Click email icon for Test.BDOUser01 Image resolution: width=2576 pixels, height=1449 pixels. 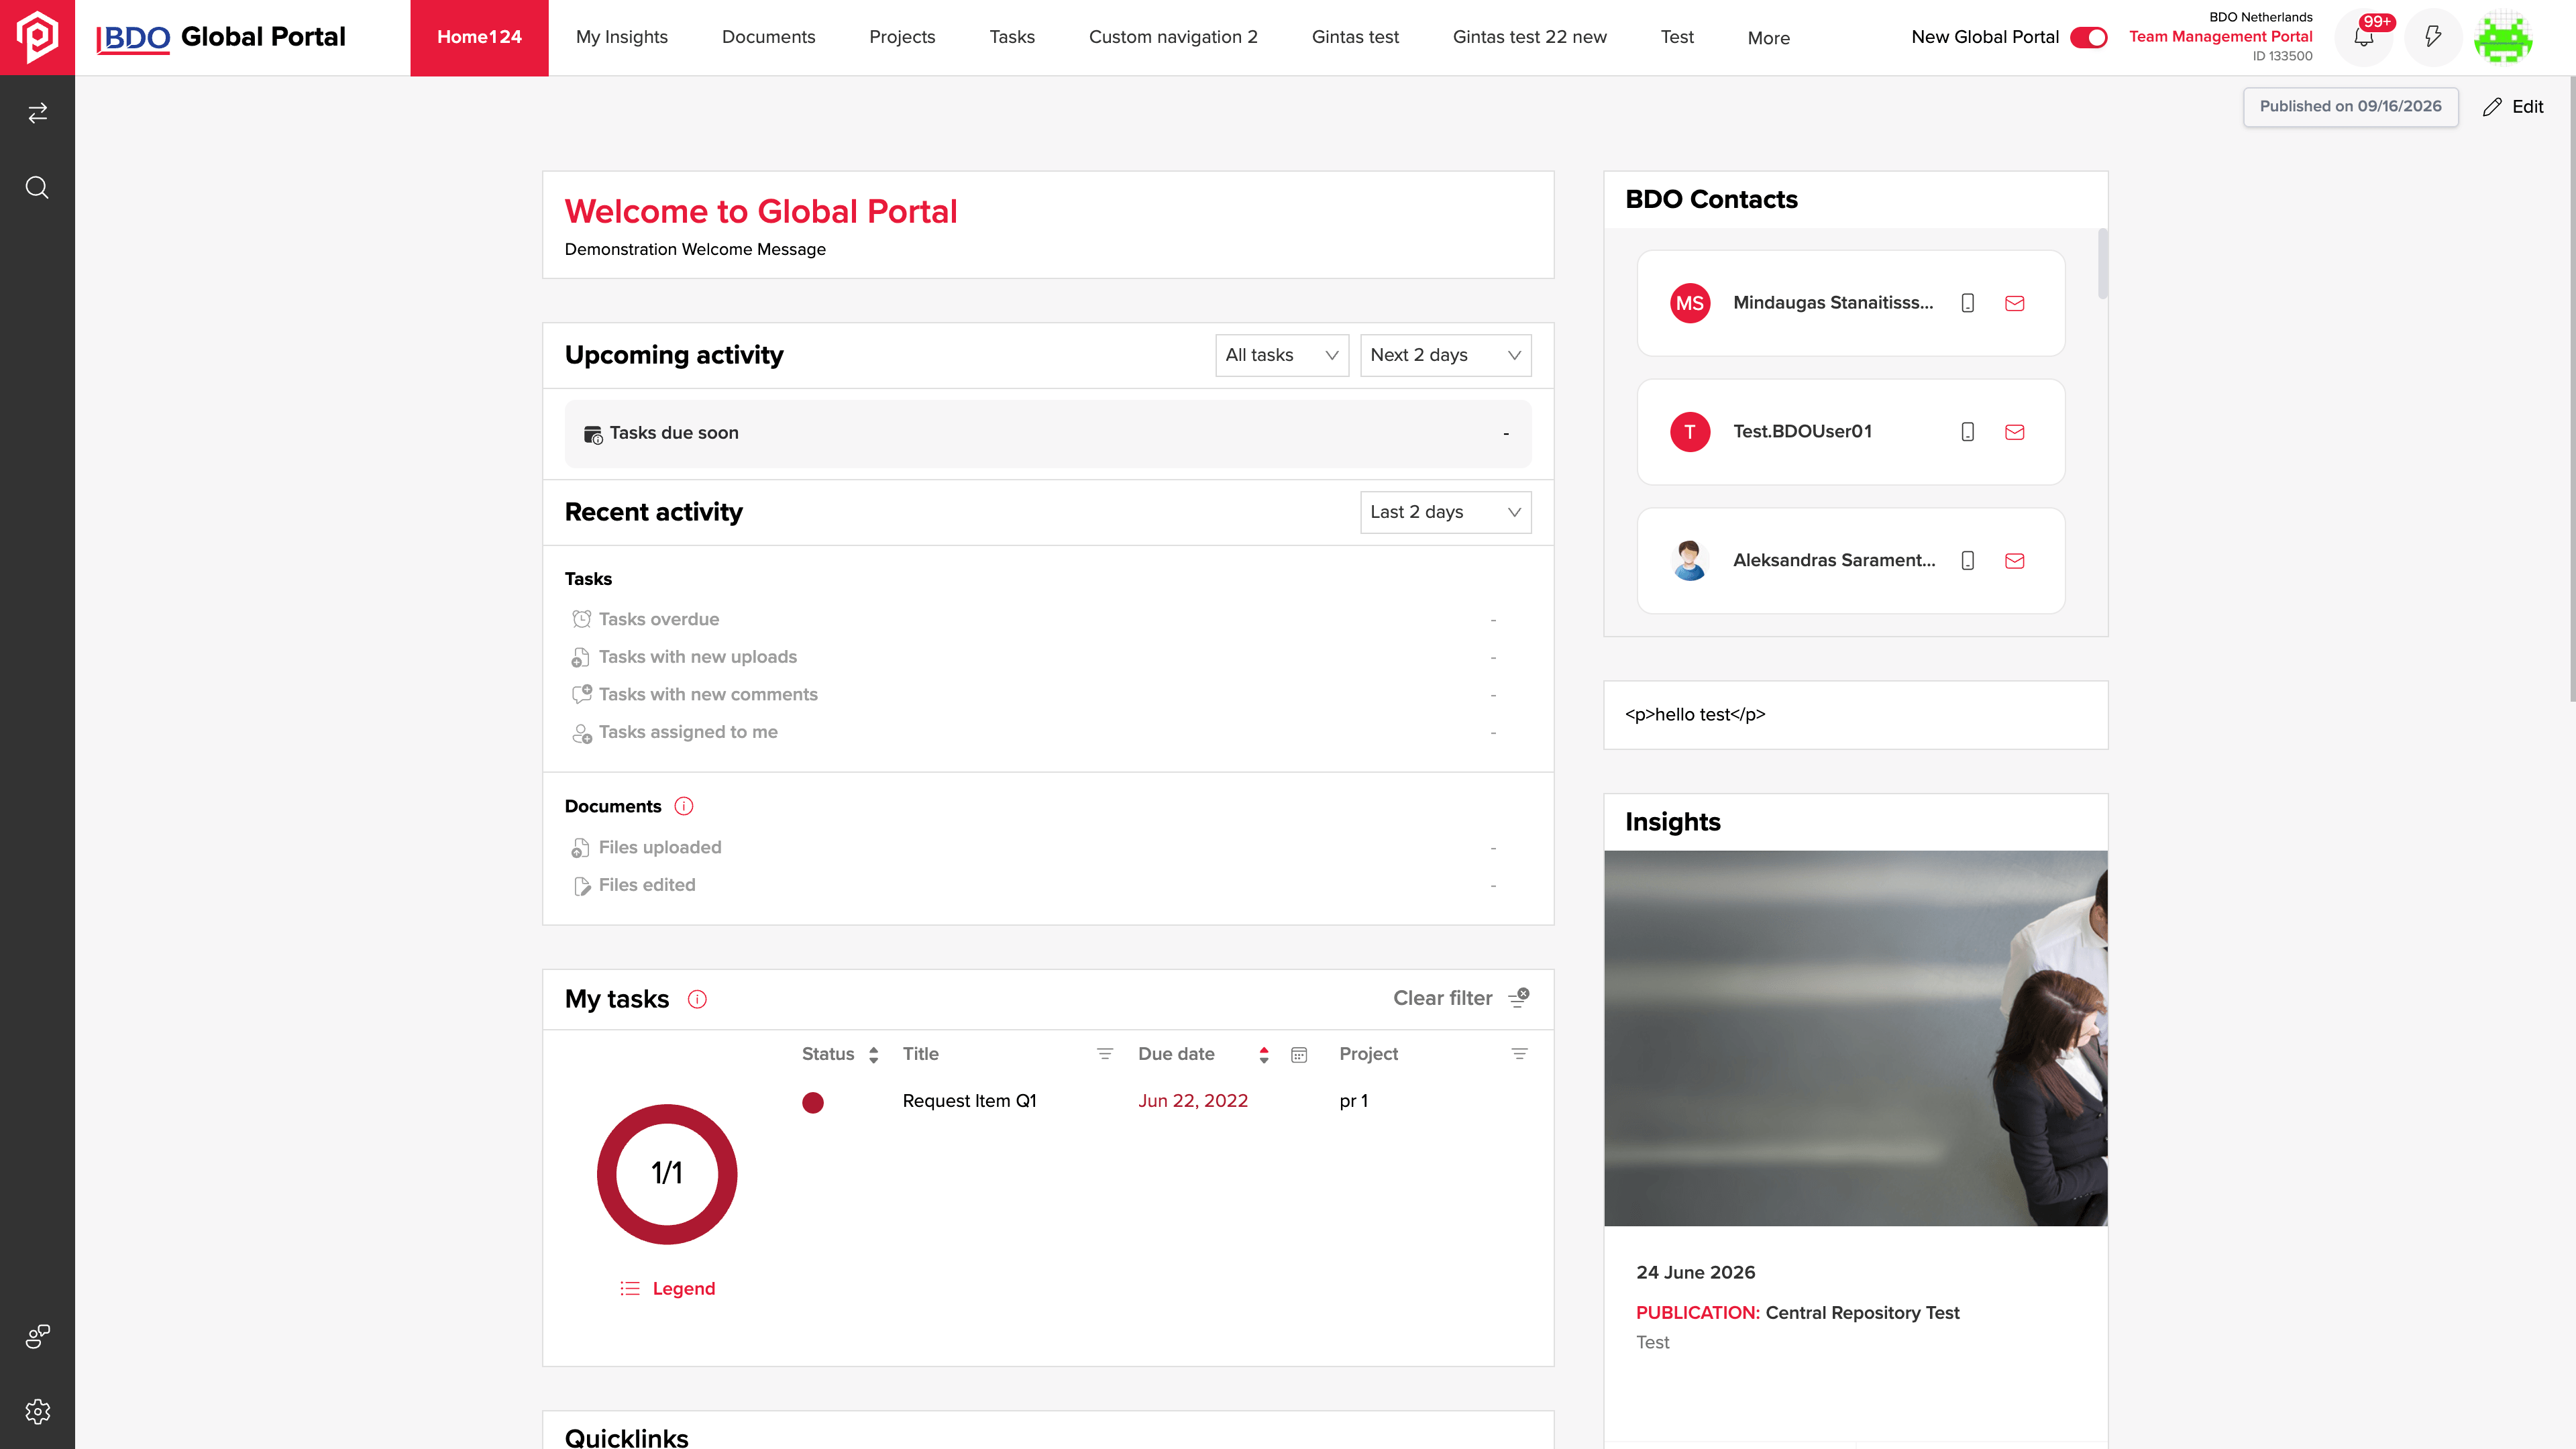click(x=2014, y=432)
